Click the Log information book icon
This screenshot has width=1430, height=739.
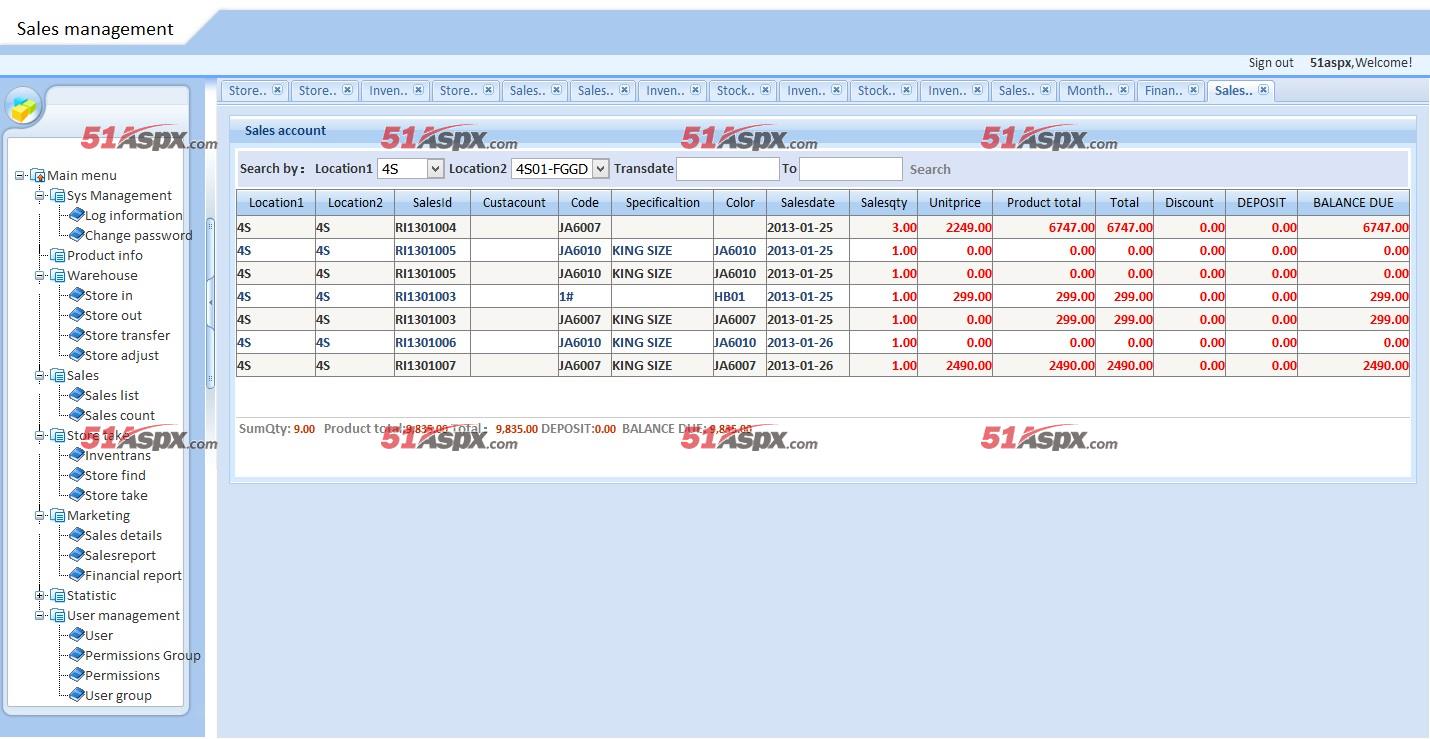click(x=76, y=215)
